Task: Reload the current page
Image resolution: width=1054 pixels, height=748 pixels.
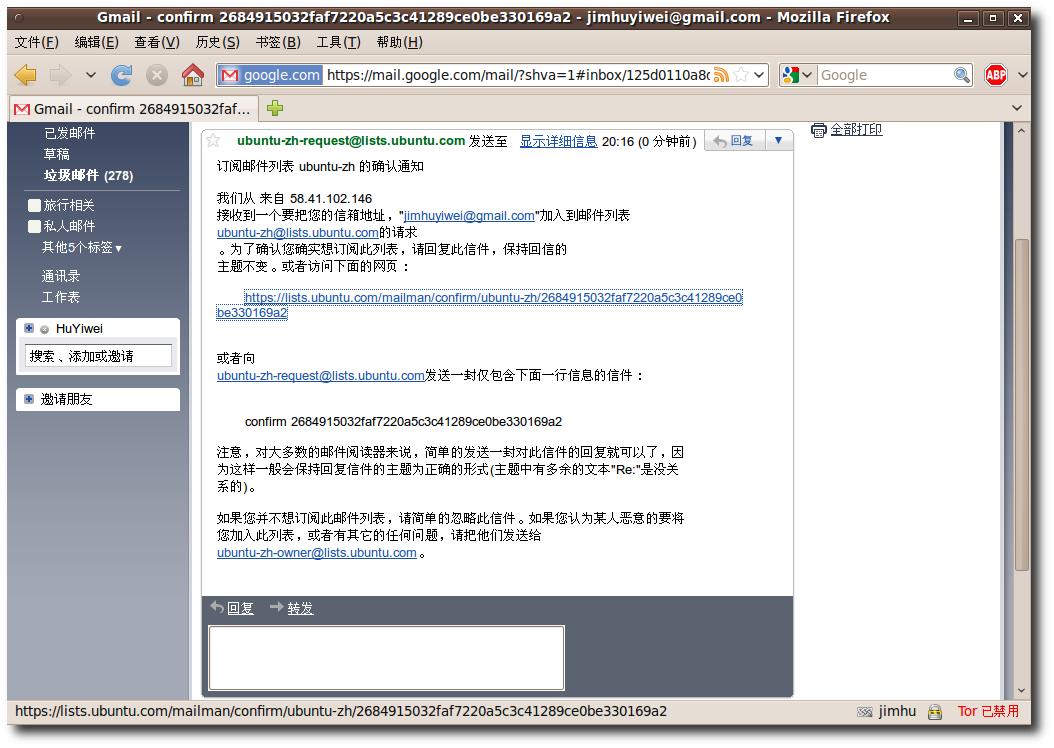Action: click(x=122, y=75)
